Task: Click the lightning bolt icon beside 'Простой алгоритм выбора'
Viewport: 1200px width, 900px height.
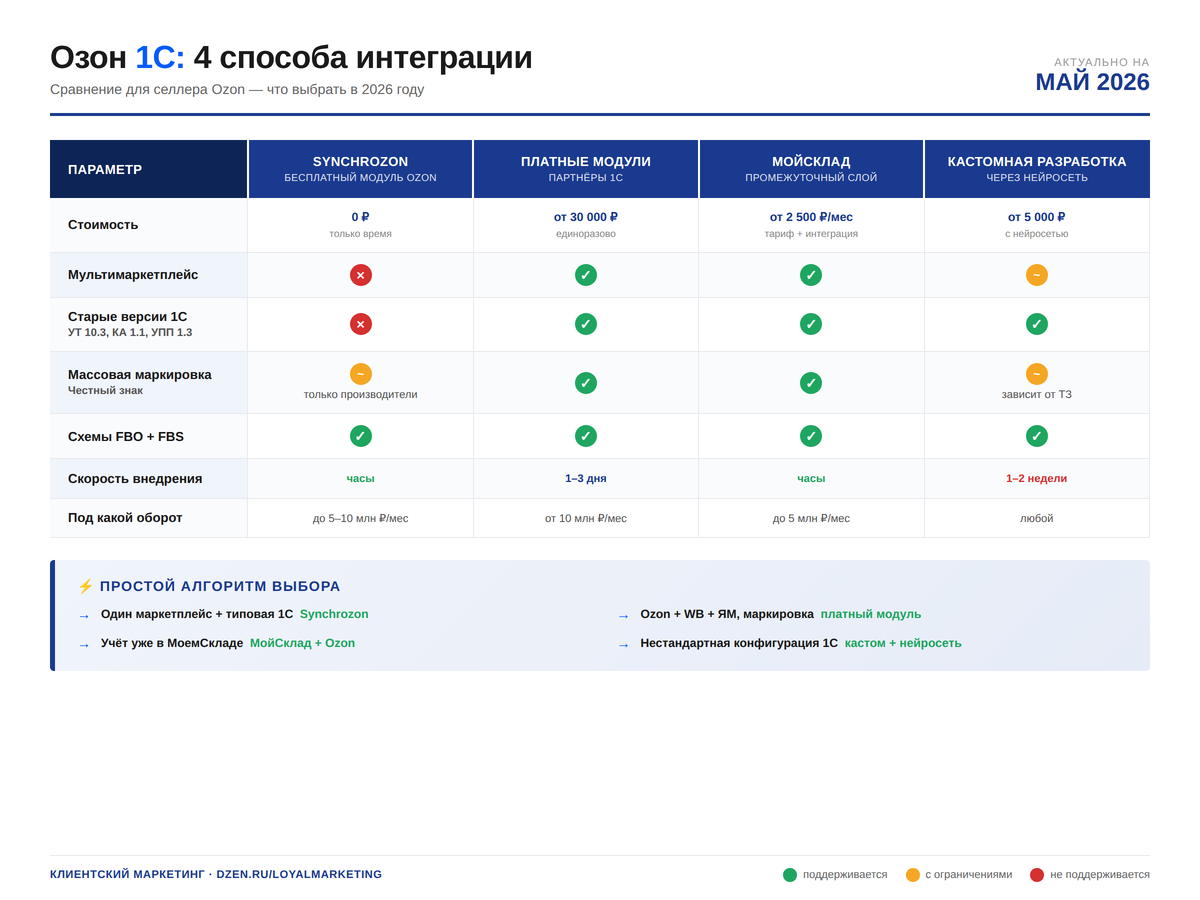Action: 85,586
